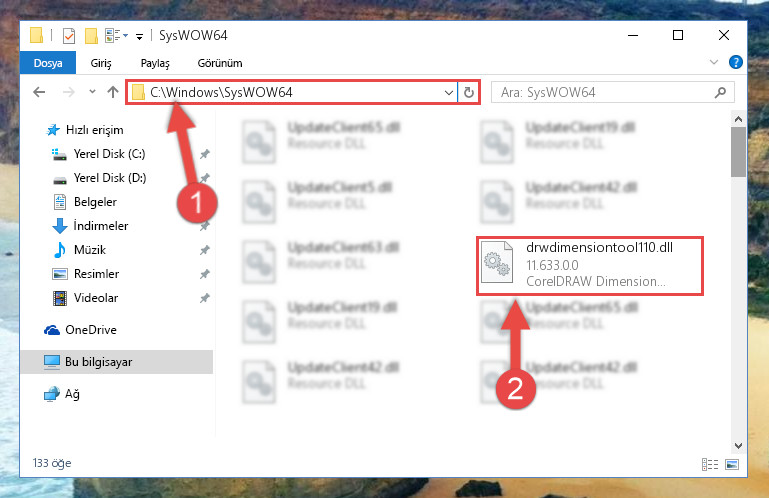The width and height of the screenshot is (769, 498).
Task: Go up one folder level
Action: [113, 92]
